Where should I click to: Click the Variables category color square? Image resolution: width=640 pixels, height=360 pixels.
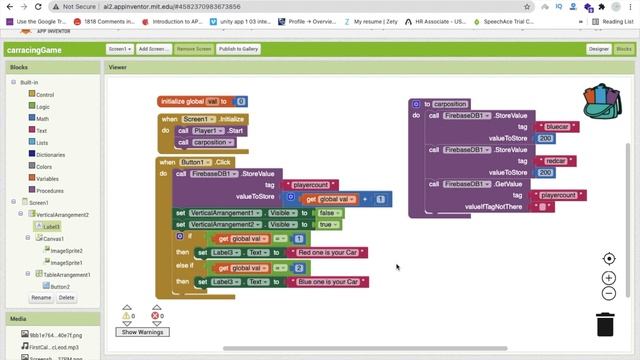(x=32, y=178)
